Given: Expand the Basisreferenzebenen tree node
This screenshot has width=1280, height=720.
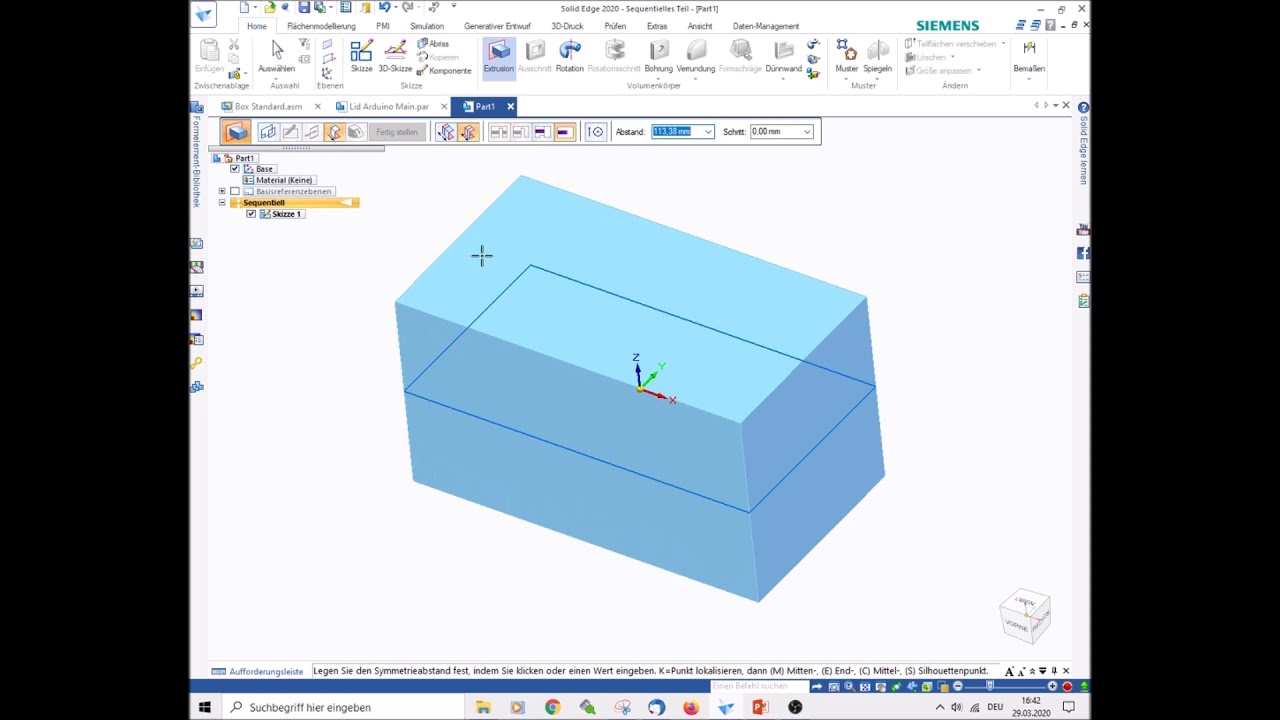Looking at the screenshot, I should pos(222,191).
